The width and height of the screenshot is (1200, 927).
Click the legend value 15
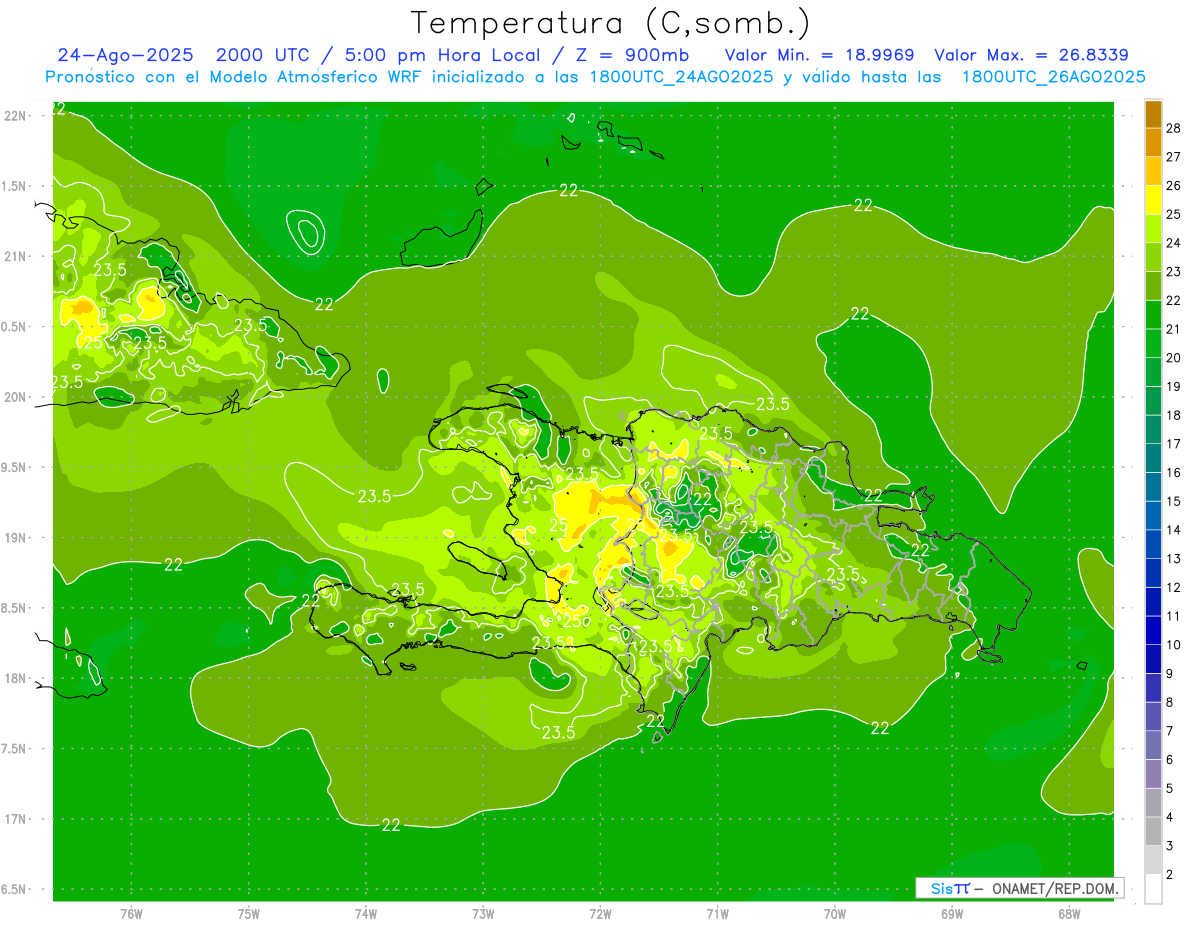point(1173,501)
